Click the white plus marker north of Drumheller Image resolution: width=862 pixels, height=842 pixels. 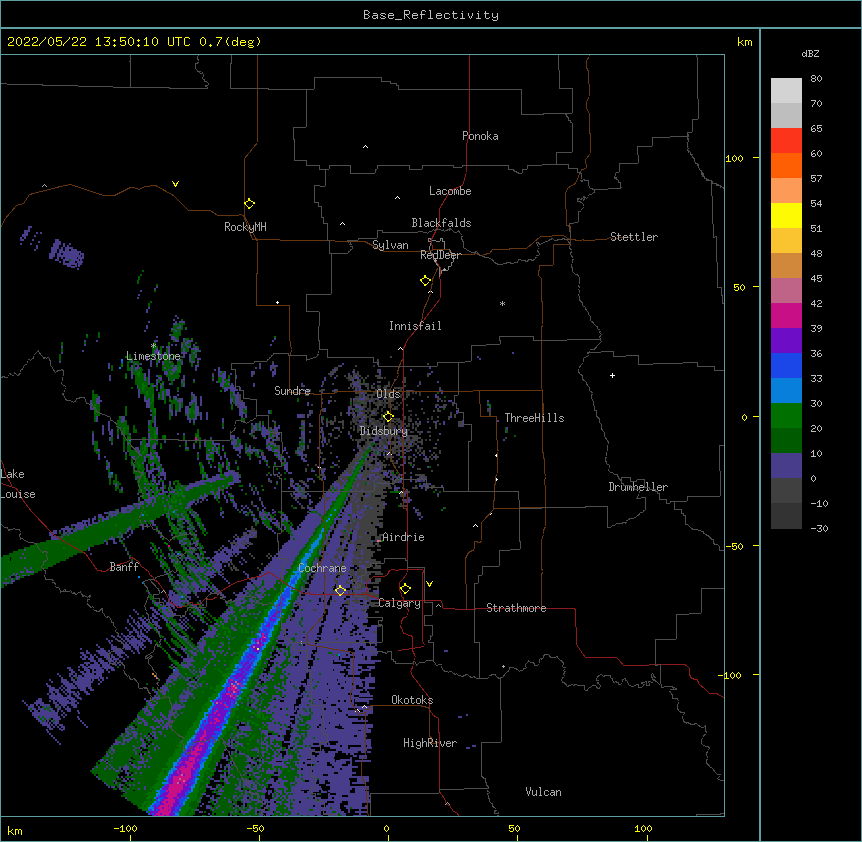pyautogui.click(x=612, y=375)
